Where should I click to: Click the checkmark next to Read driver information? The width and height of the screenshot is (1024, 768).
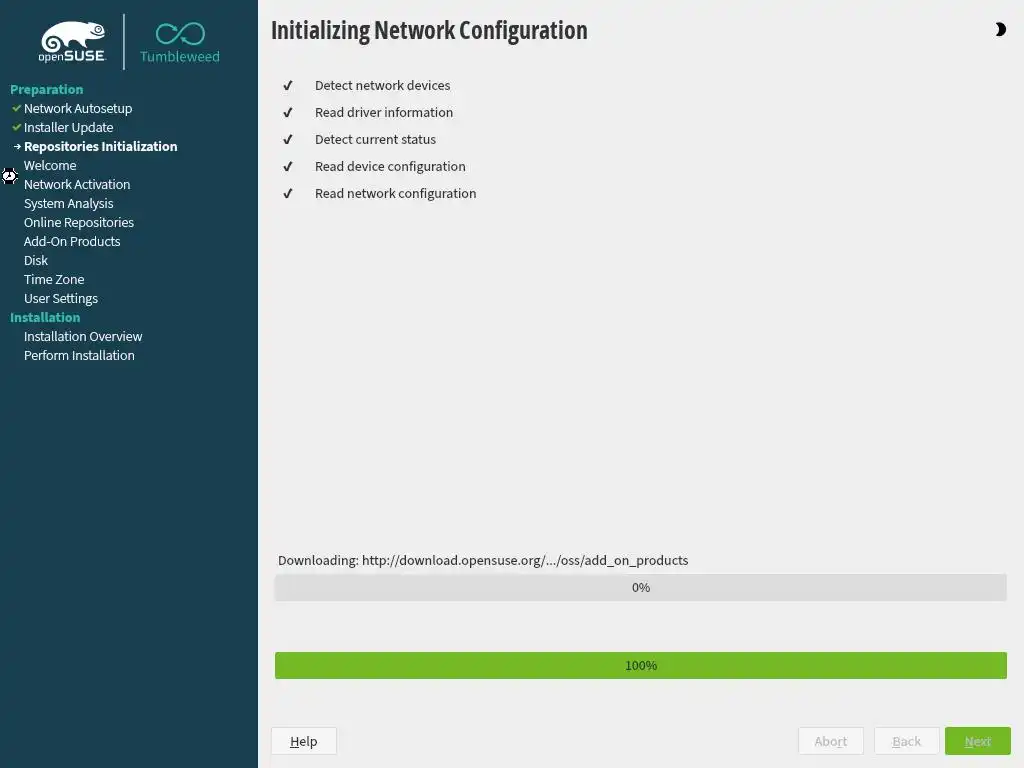(288, 113)
